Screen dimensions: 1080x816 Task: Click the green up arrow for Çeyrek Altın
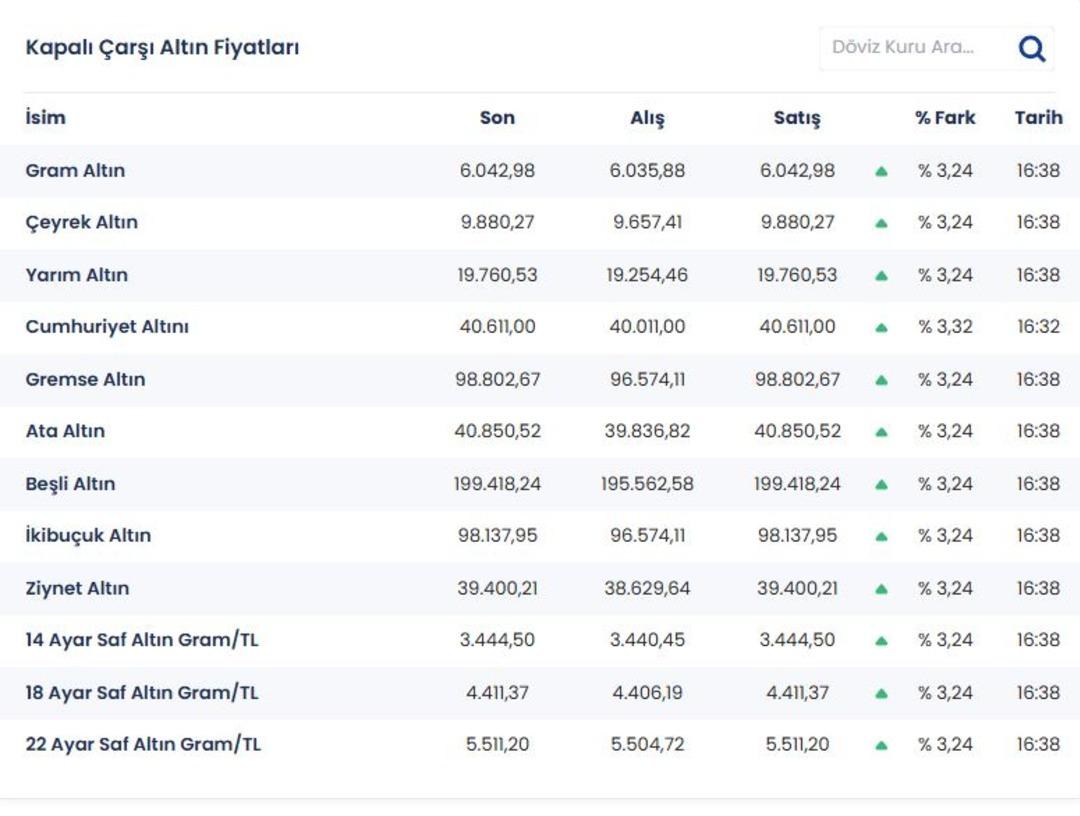881,223
